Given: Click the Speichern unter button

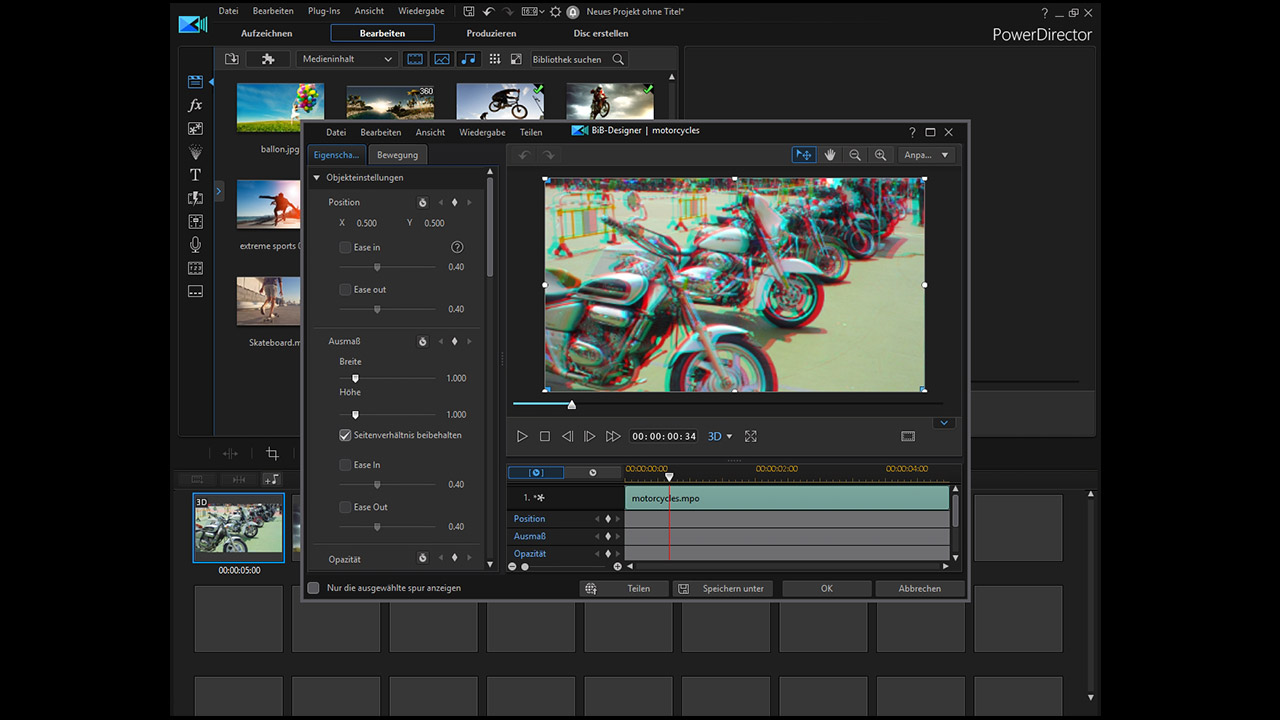Looking at the screenshot, I should pos(723,589).
